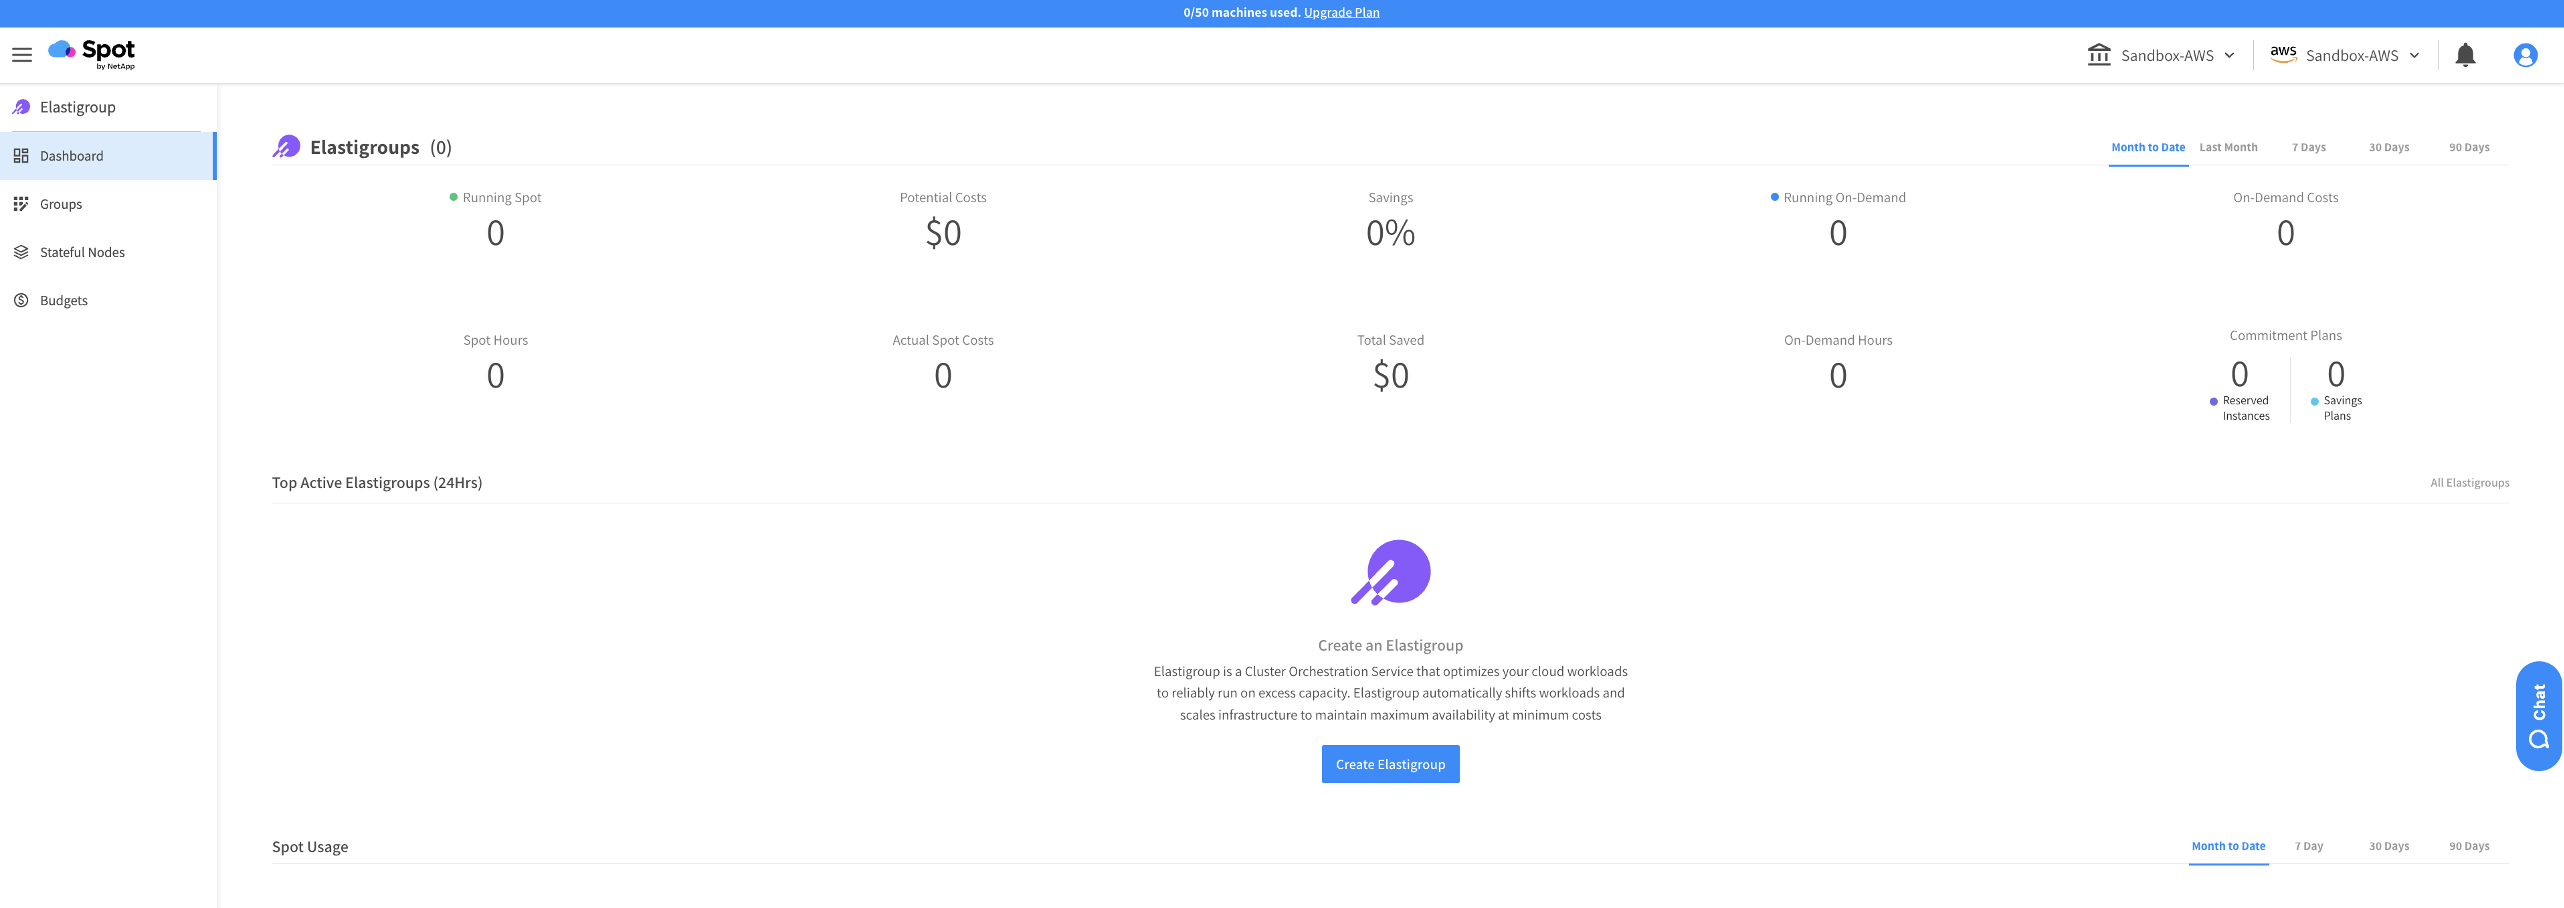
Task: Open the Chat widget
Action: pyautogui.click(x=2538, y=716)
